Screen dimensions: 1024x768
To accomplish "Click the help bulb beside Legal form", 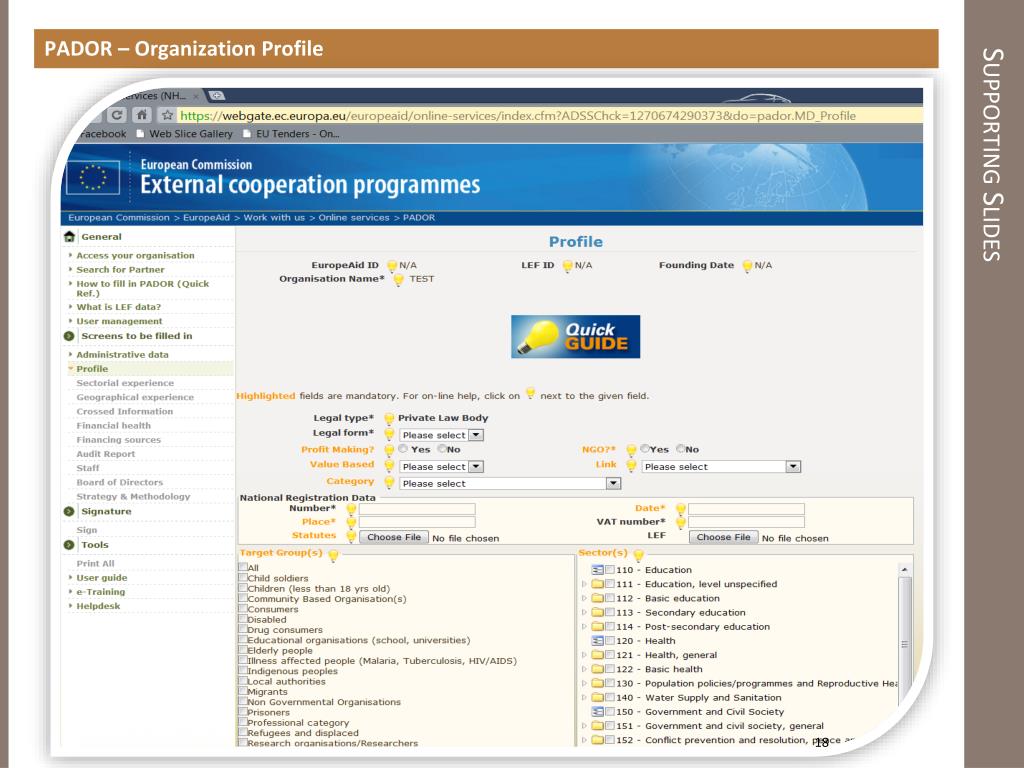I will (389, 434).
